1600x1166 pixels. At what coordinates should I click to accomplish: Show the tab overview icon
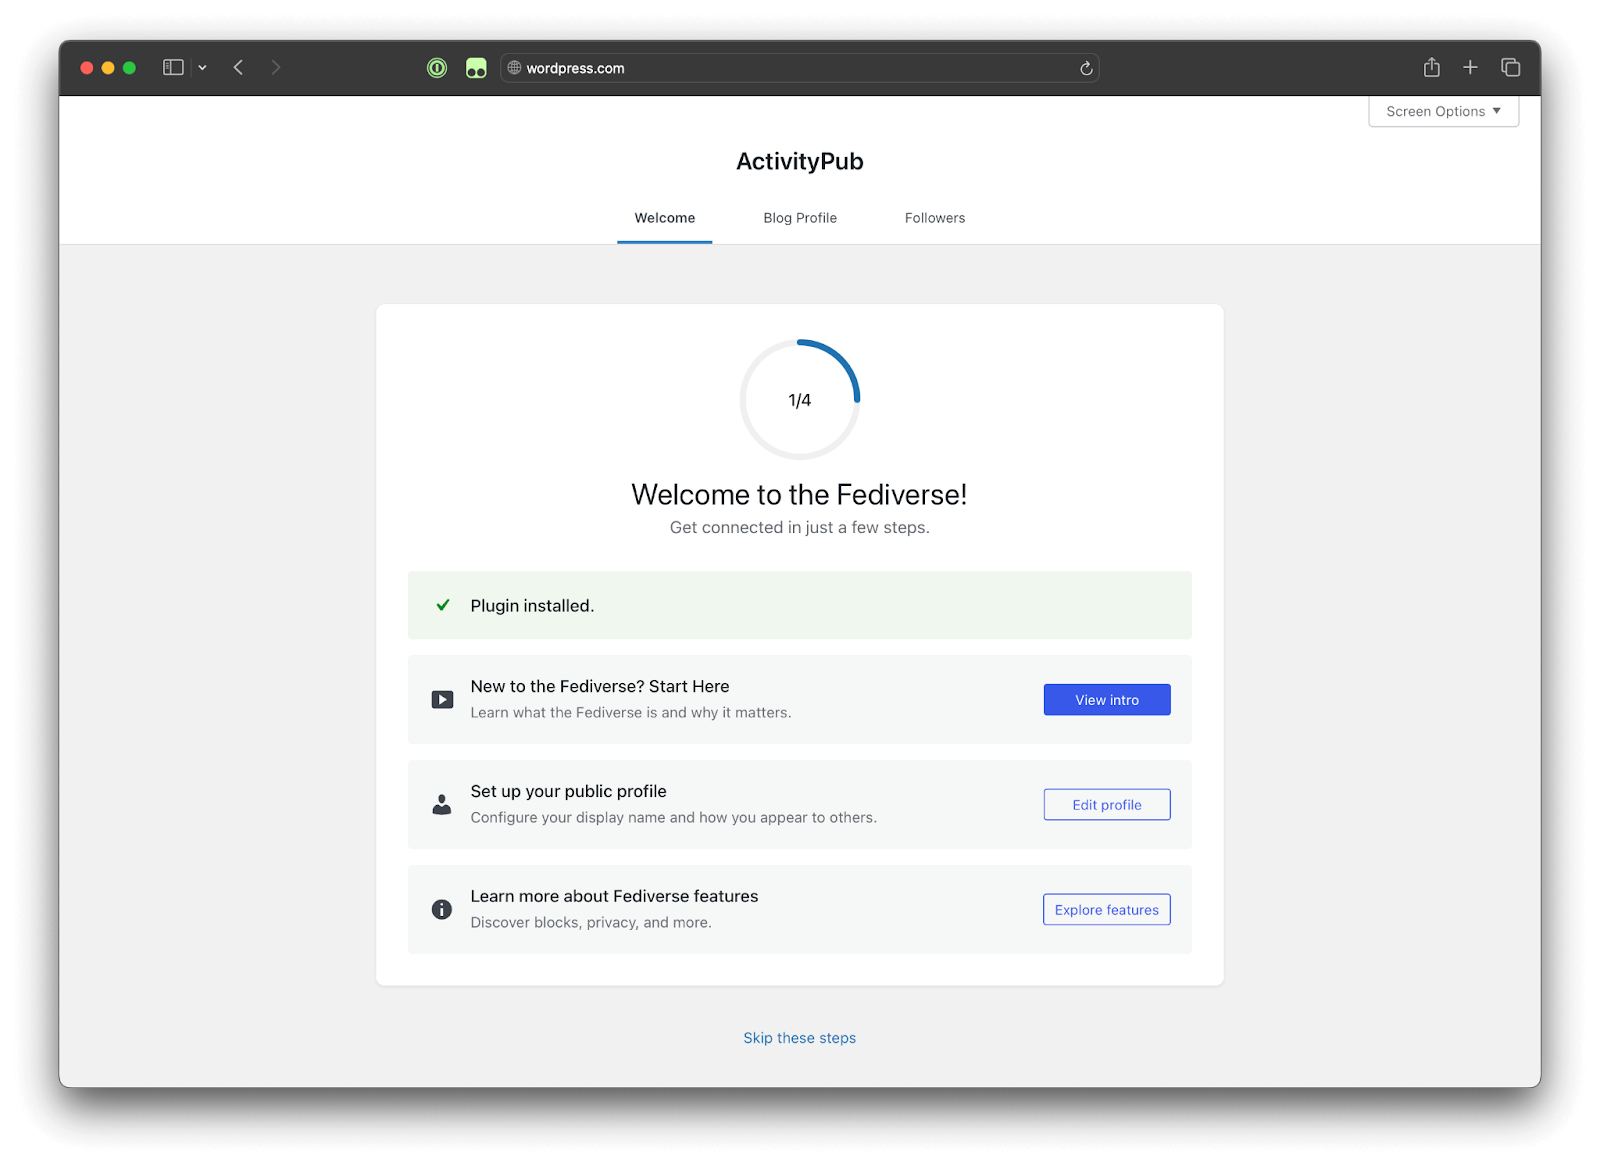pyautogui.click(x=1510, y=67)
